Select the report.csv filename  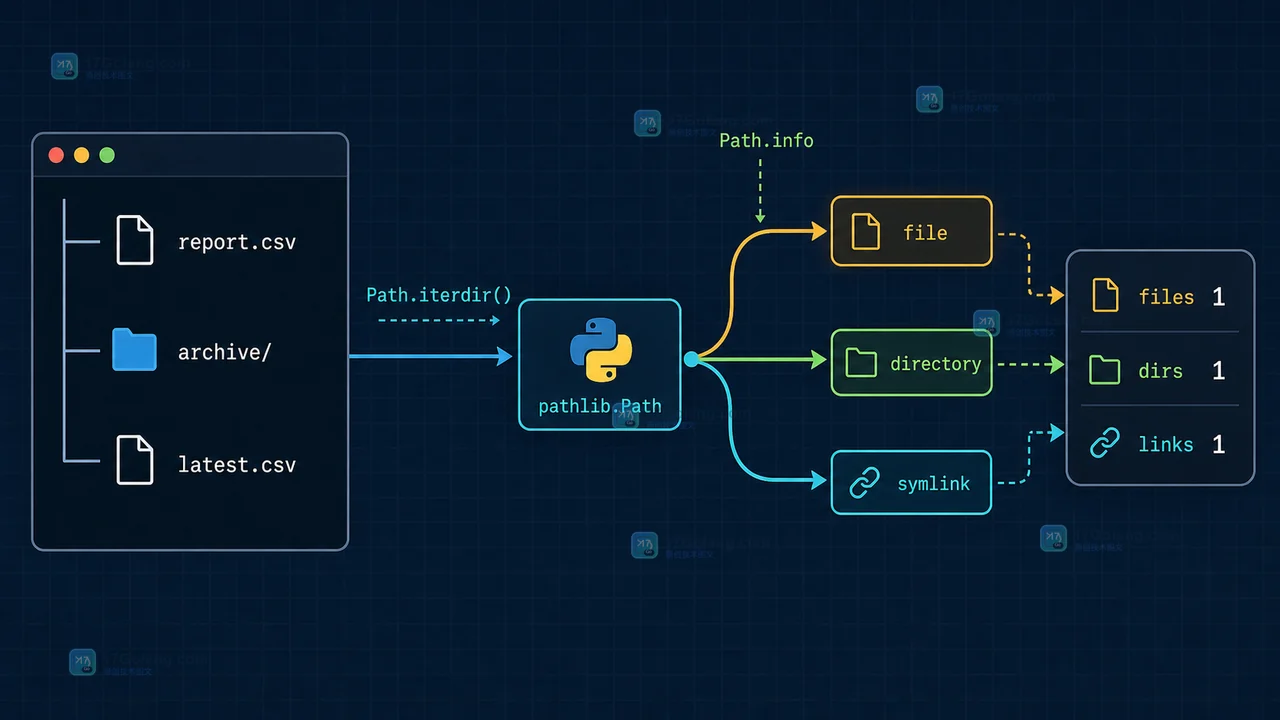pos(237,242)
